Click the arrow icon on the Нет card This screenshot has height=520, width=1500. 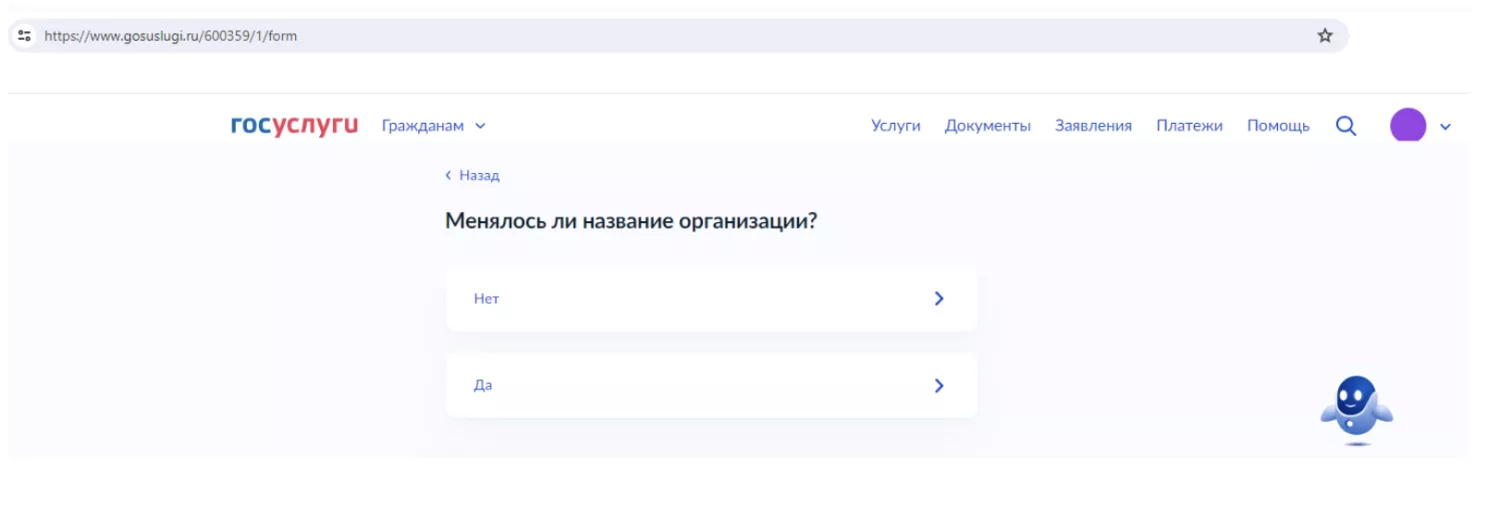(x=938, y=298)
